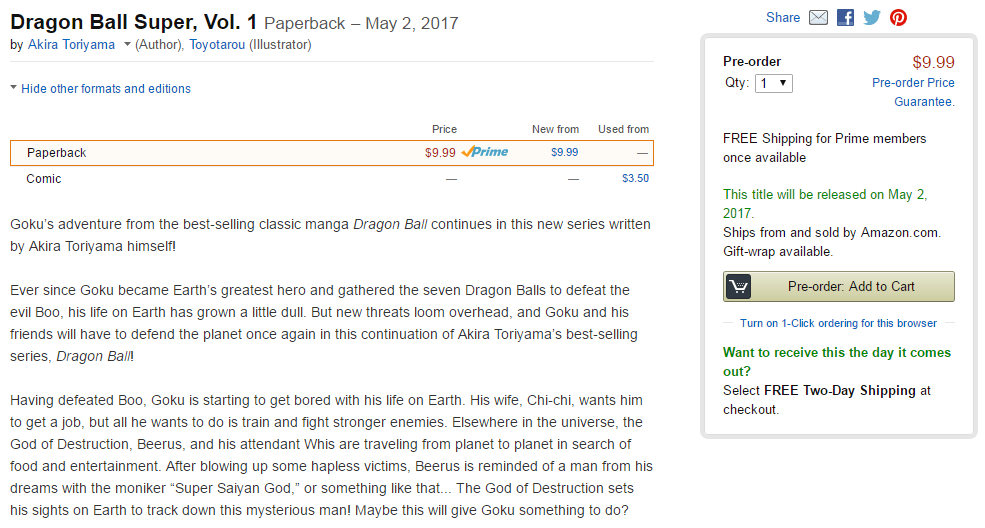
Task: Expand the author dropdown arrow beside Akira Toriyama
Action: 127,45
